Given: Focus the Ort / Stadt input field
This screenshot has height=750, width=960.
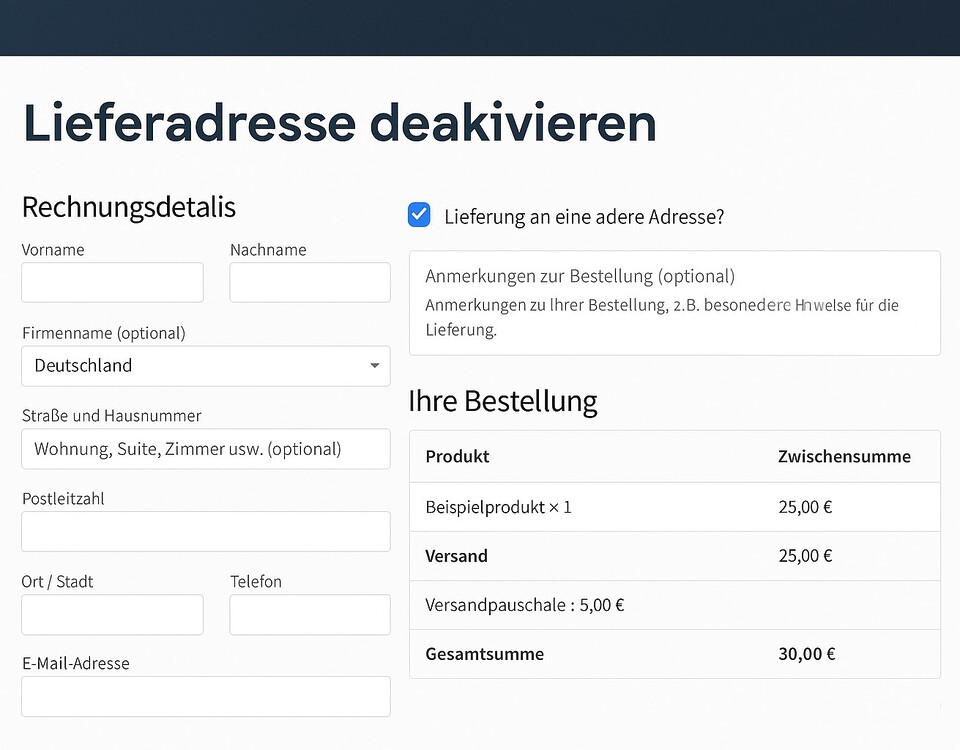Looking at the screenshot, I should [x=113, y=615].
